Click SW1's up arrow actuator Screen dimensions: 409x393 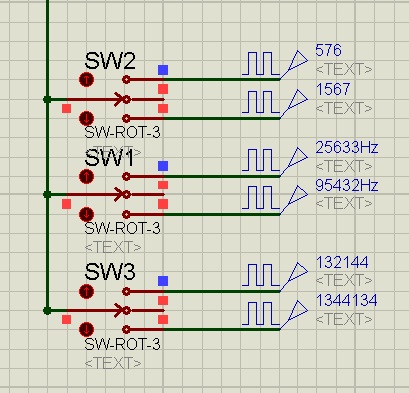[x=86, y=176]
